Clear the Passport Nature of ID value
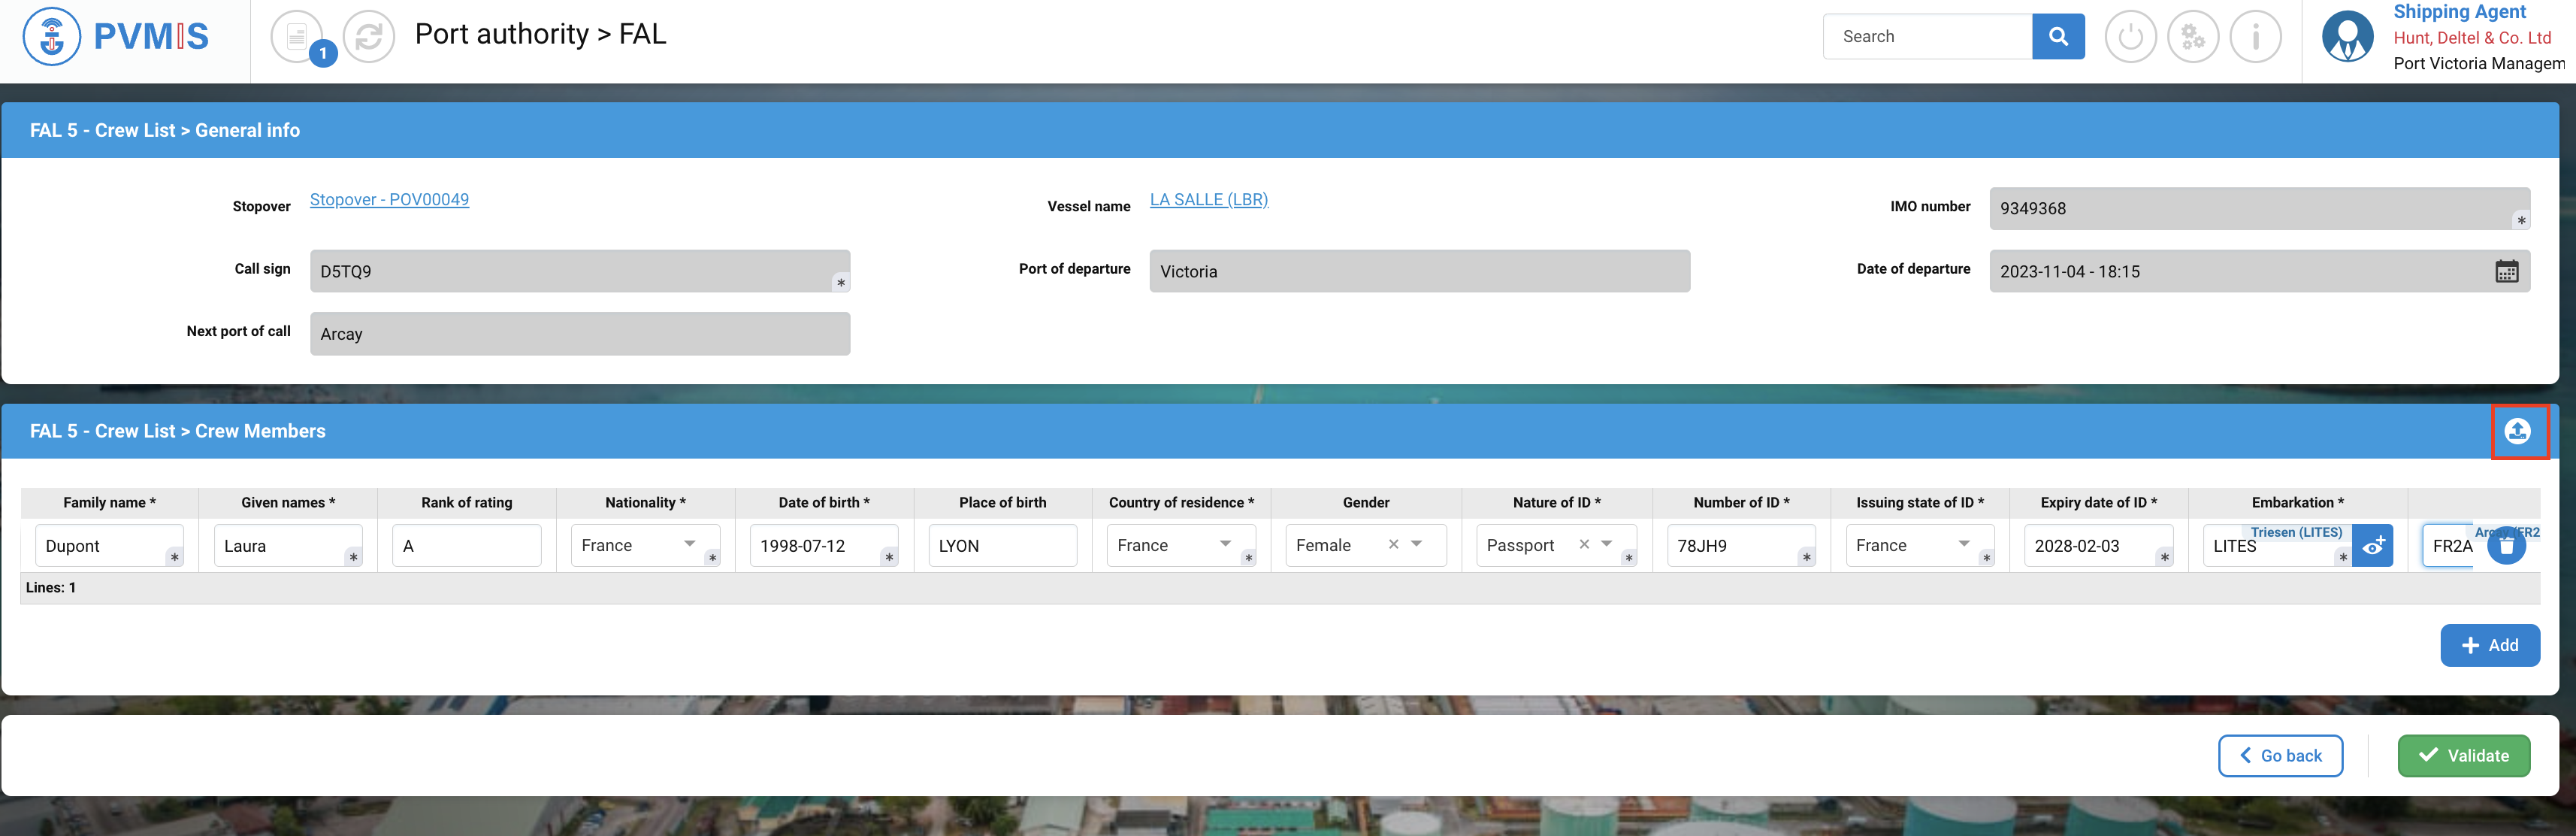The image size is (2576, 836). (1584, 544)
